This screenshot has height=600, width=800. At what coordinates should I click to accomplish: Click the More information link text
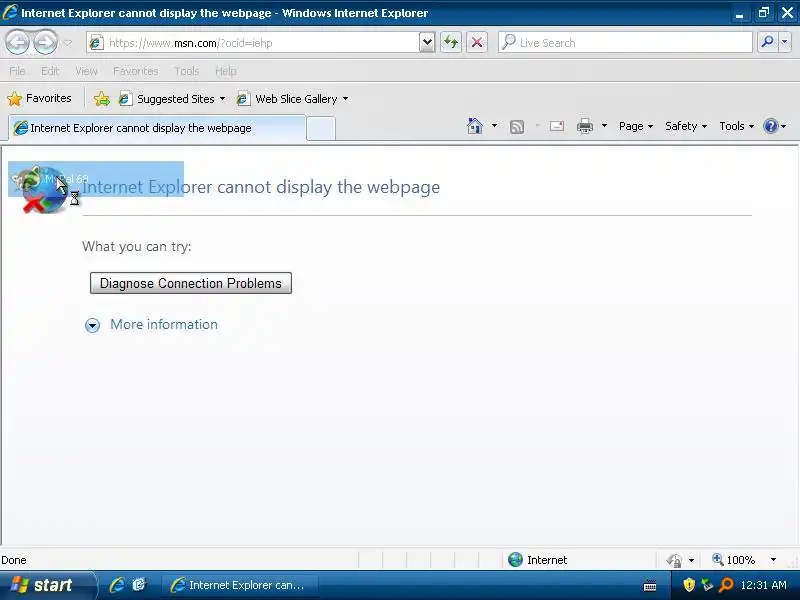pos(164,324)
